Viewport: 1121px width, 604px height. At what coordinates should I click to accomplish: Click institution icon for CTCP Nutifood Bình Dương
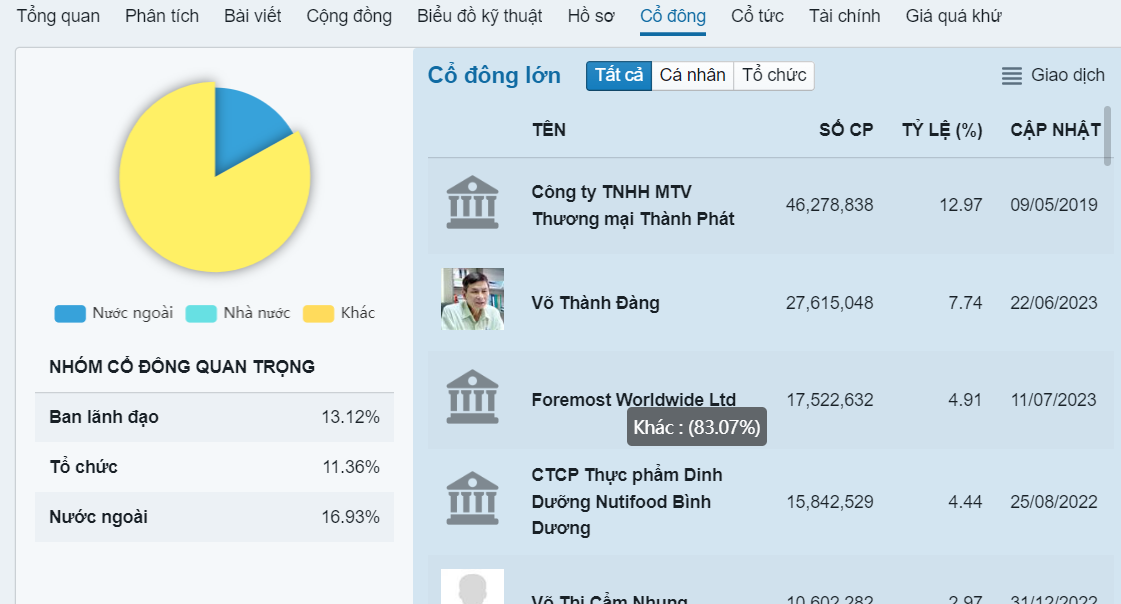[472, 499]
